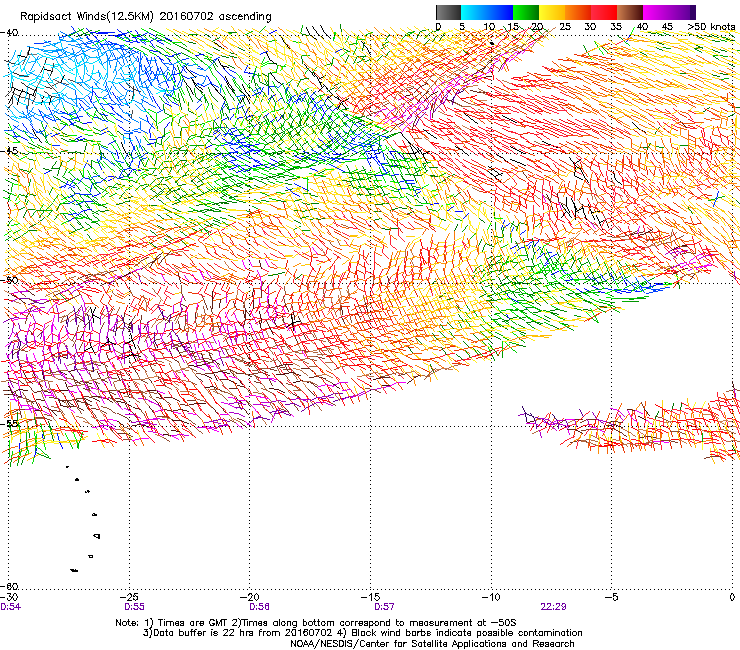Click the '>50 knots' legend label
The image size is (740, 650).
tap(712, 27)
